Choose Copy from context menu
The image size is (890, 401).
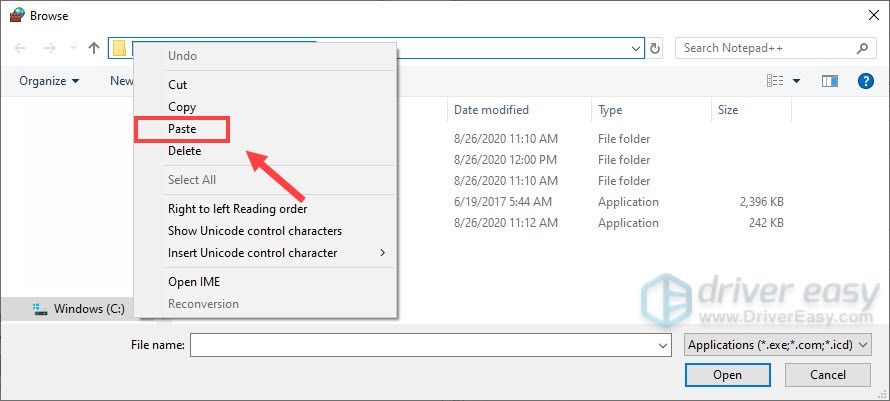[x=266, y=107]
